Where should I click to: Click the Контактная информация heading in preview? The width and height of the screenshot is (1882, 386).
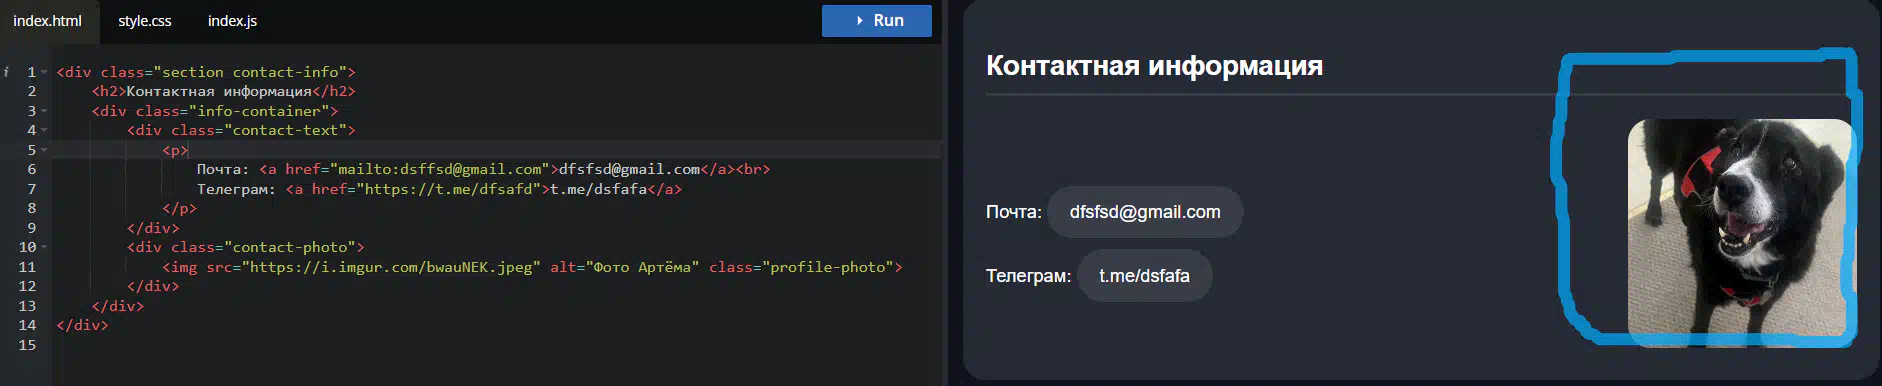(x=1154, y=66)
